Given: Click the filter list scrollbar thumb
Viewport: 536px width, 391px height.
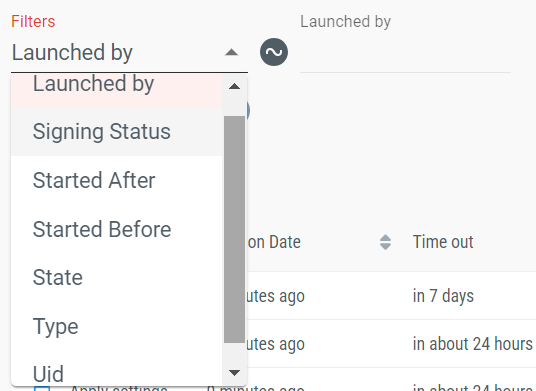Looking at the screenshot, I should (234, 229).
